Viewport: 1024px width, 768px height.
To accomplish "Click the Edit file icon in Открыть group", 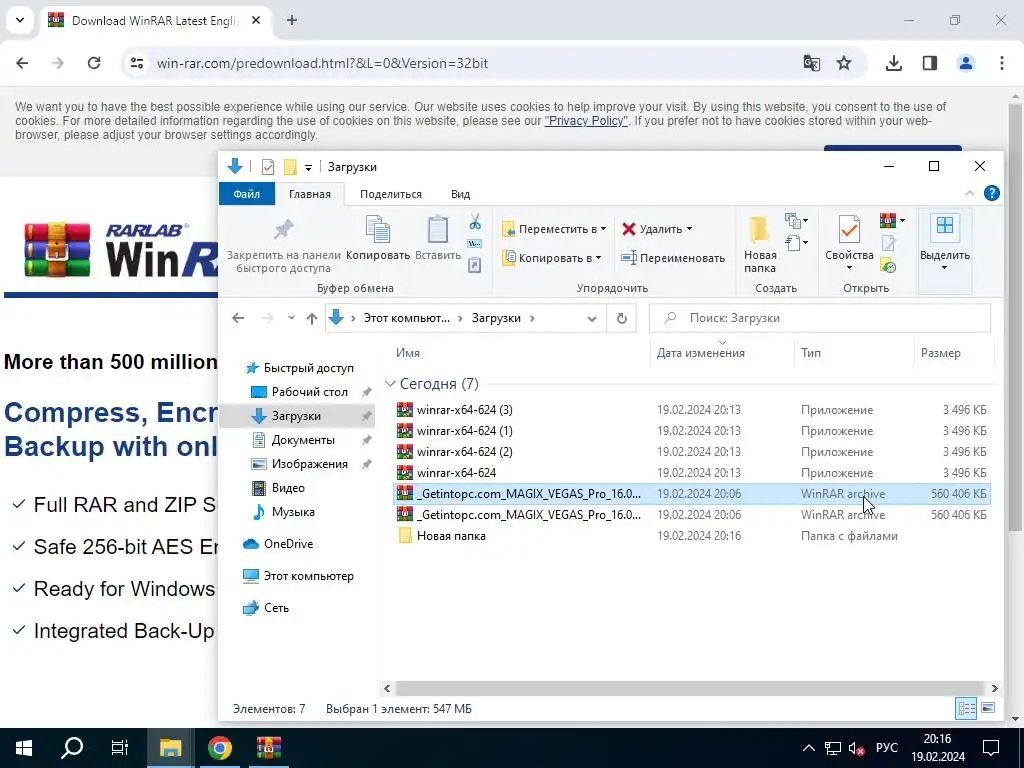I will click(x=888, y=244).
